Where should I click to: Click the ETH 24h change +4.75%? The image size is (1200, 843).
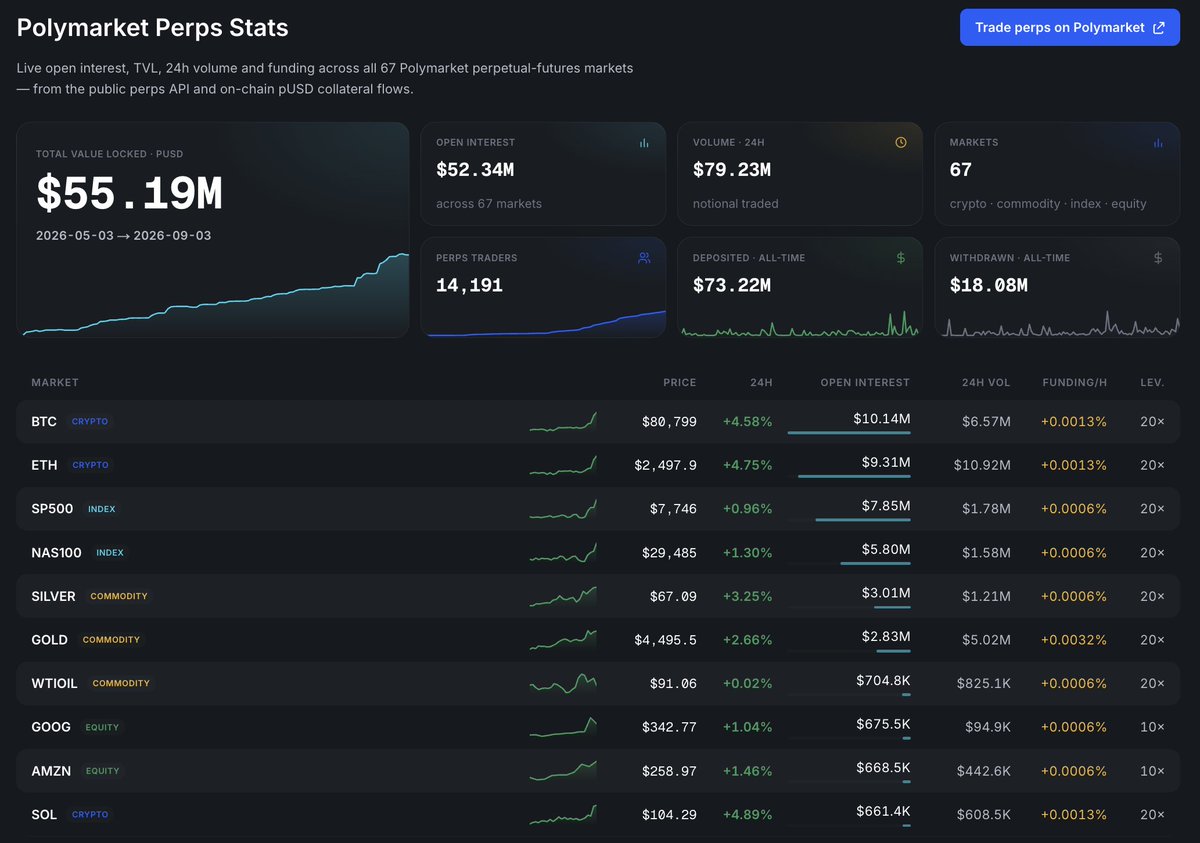(748, 465)
